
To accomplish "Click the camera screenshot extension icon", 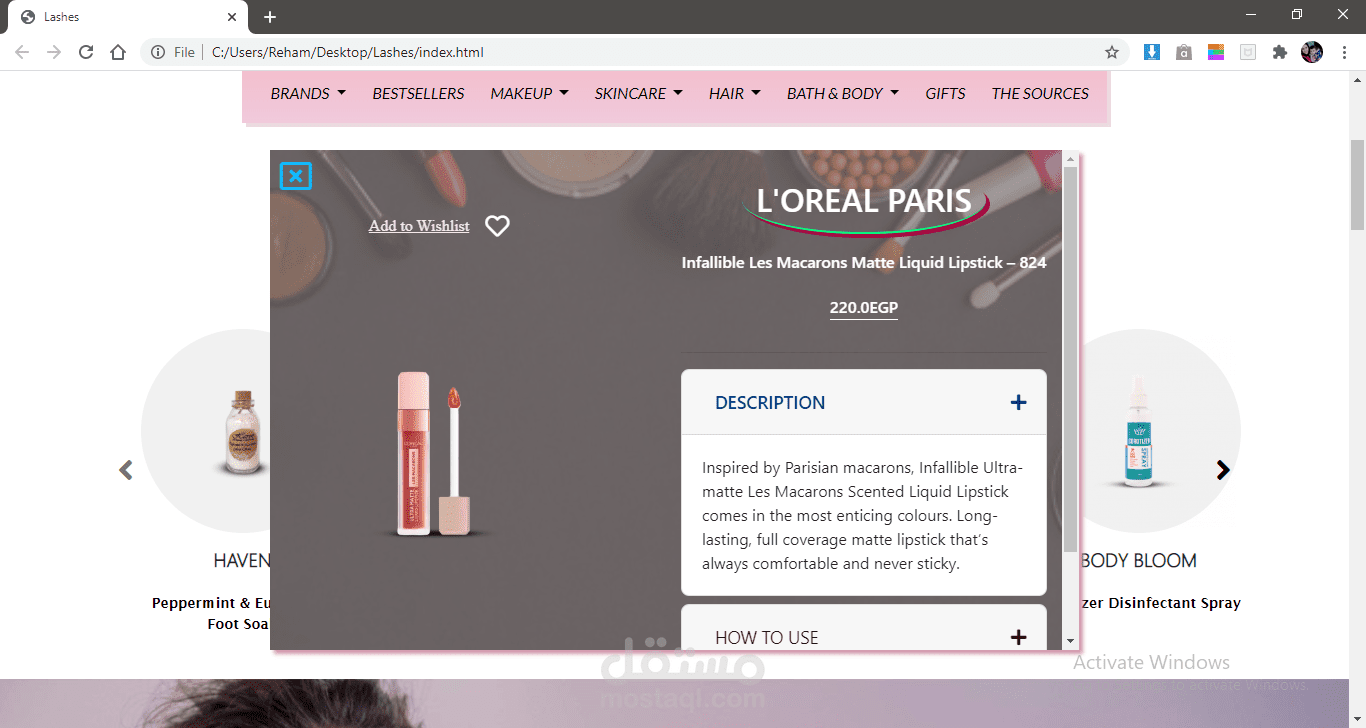I will click(1184, 52).
